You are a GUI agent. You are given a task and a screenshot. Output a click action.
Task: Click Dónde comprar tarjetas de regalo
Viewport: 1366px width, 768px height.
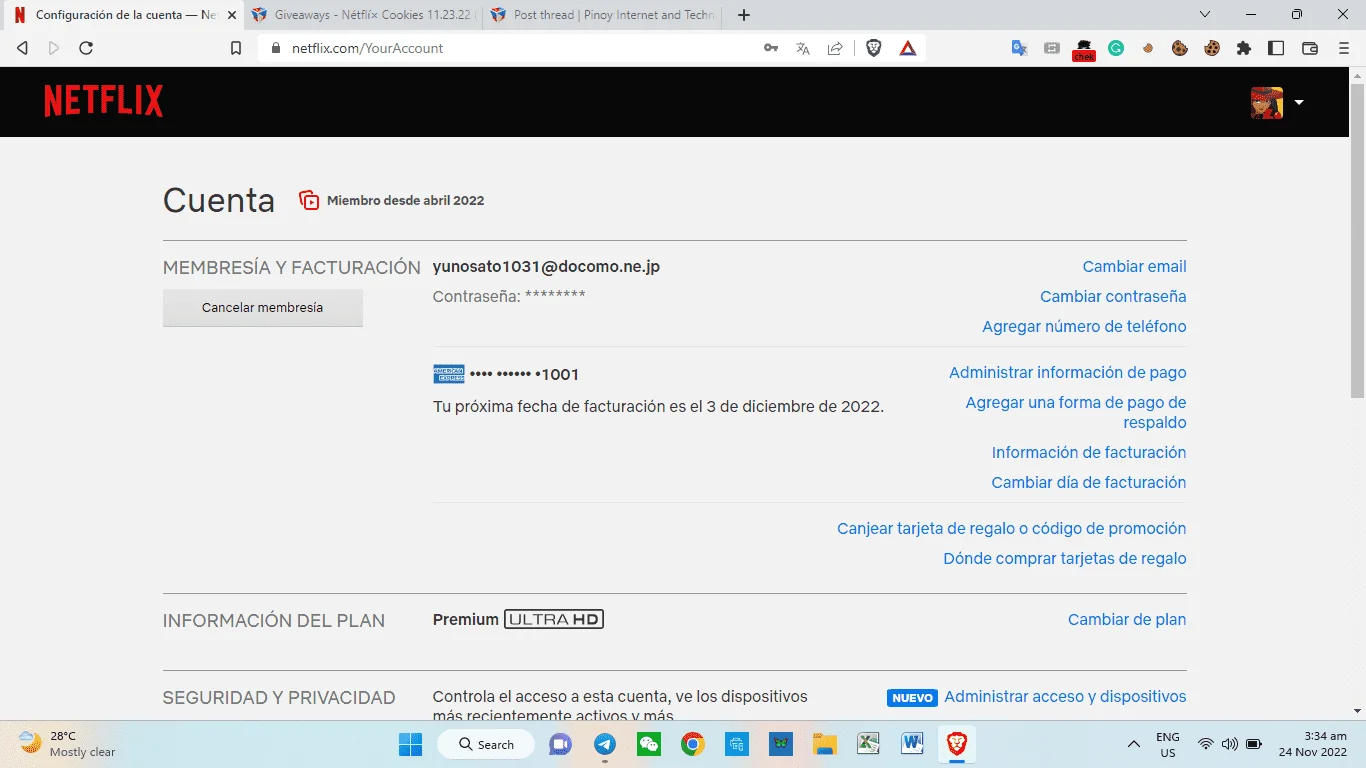pos(1065,559)
